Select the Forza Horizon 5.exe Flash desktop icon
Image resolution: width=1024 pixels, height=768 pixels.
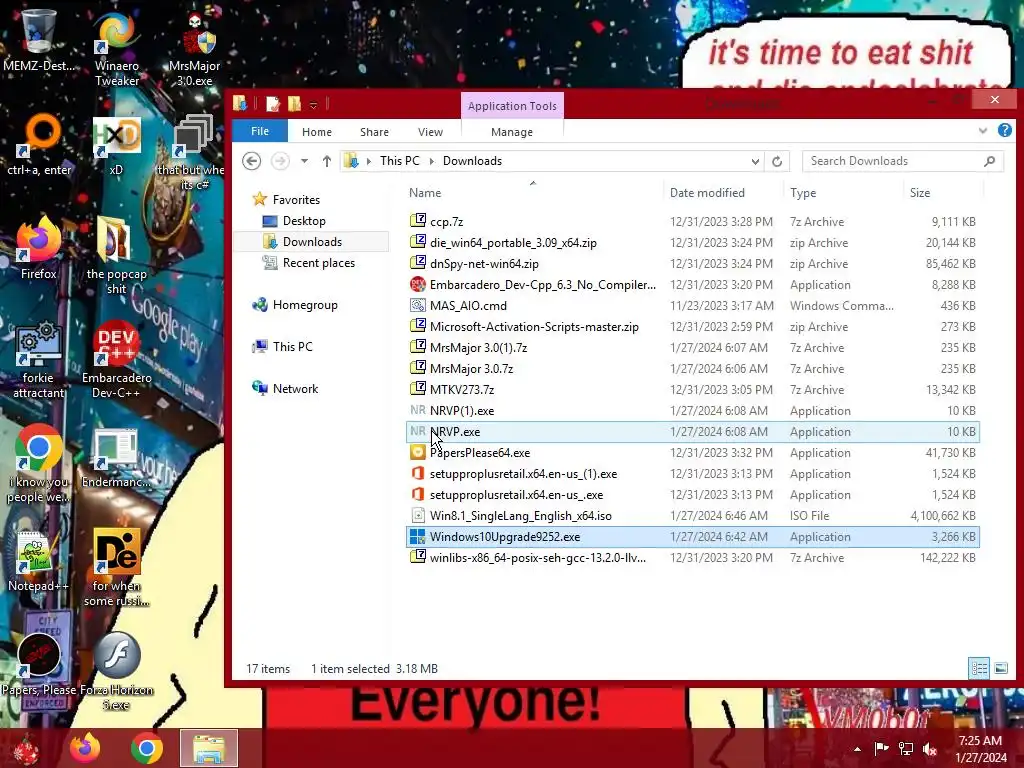116,671
